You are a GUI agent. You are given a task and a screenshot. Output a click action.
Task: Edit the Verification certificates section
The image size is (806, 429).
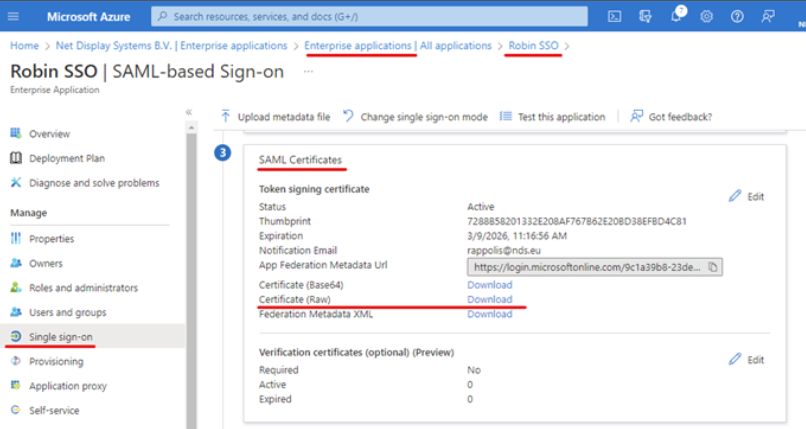coord(746,360)
